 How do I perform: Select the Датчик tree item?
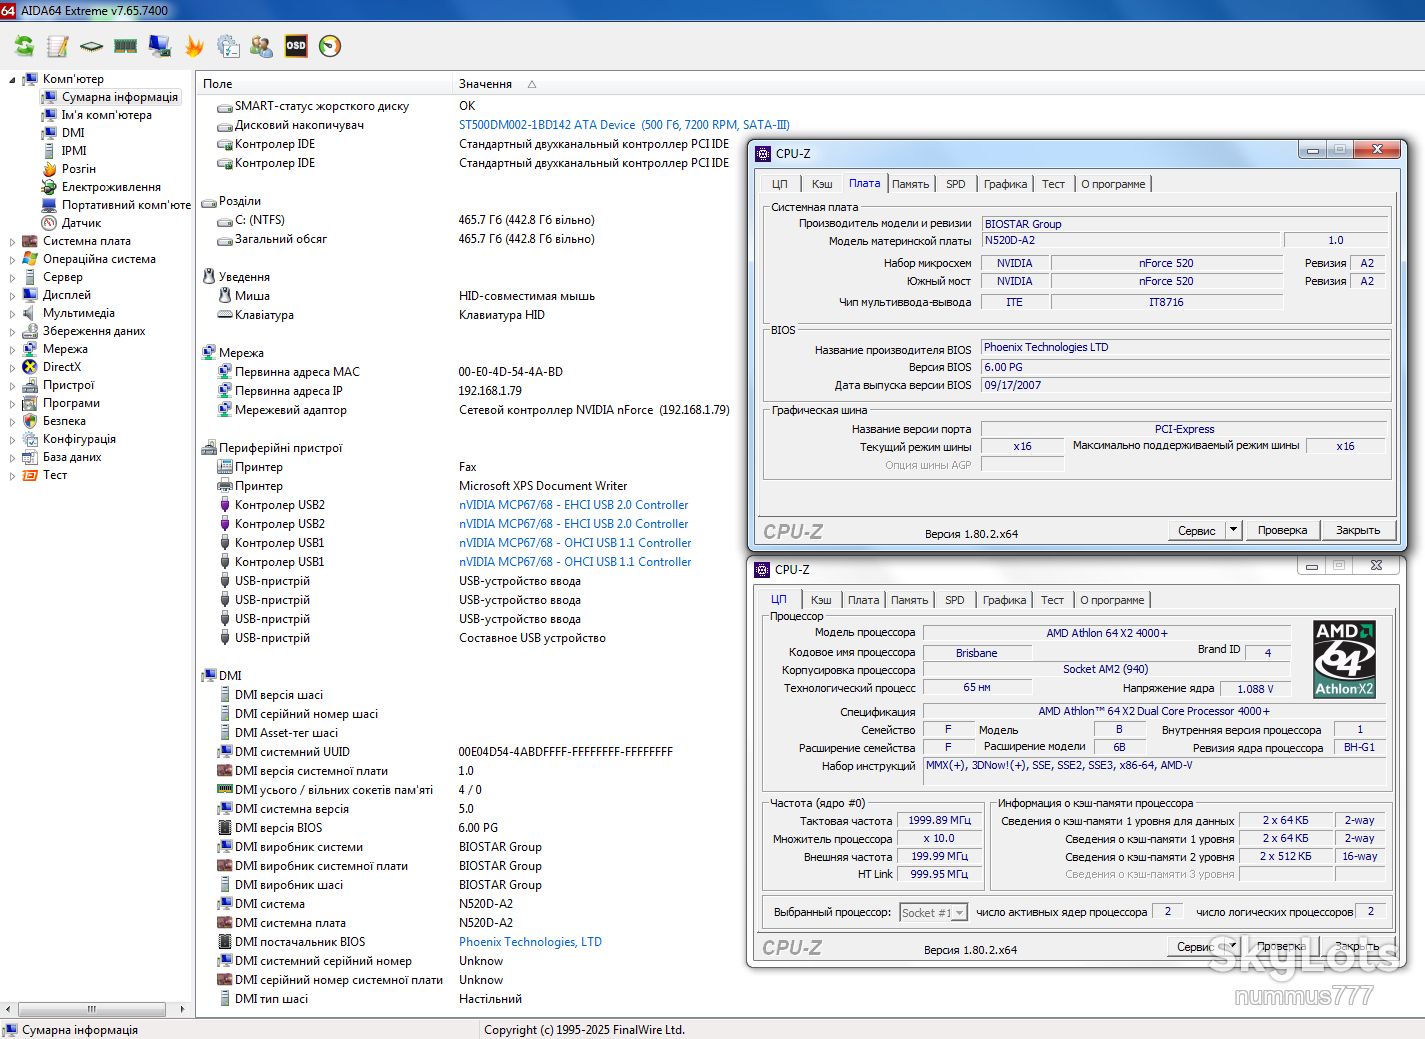point(81,223)
